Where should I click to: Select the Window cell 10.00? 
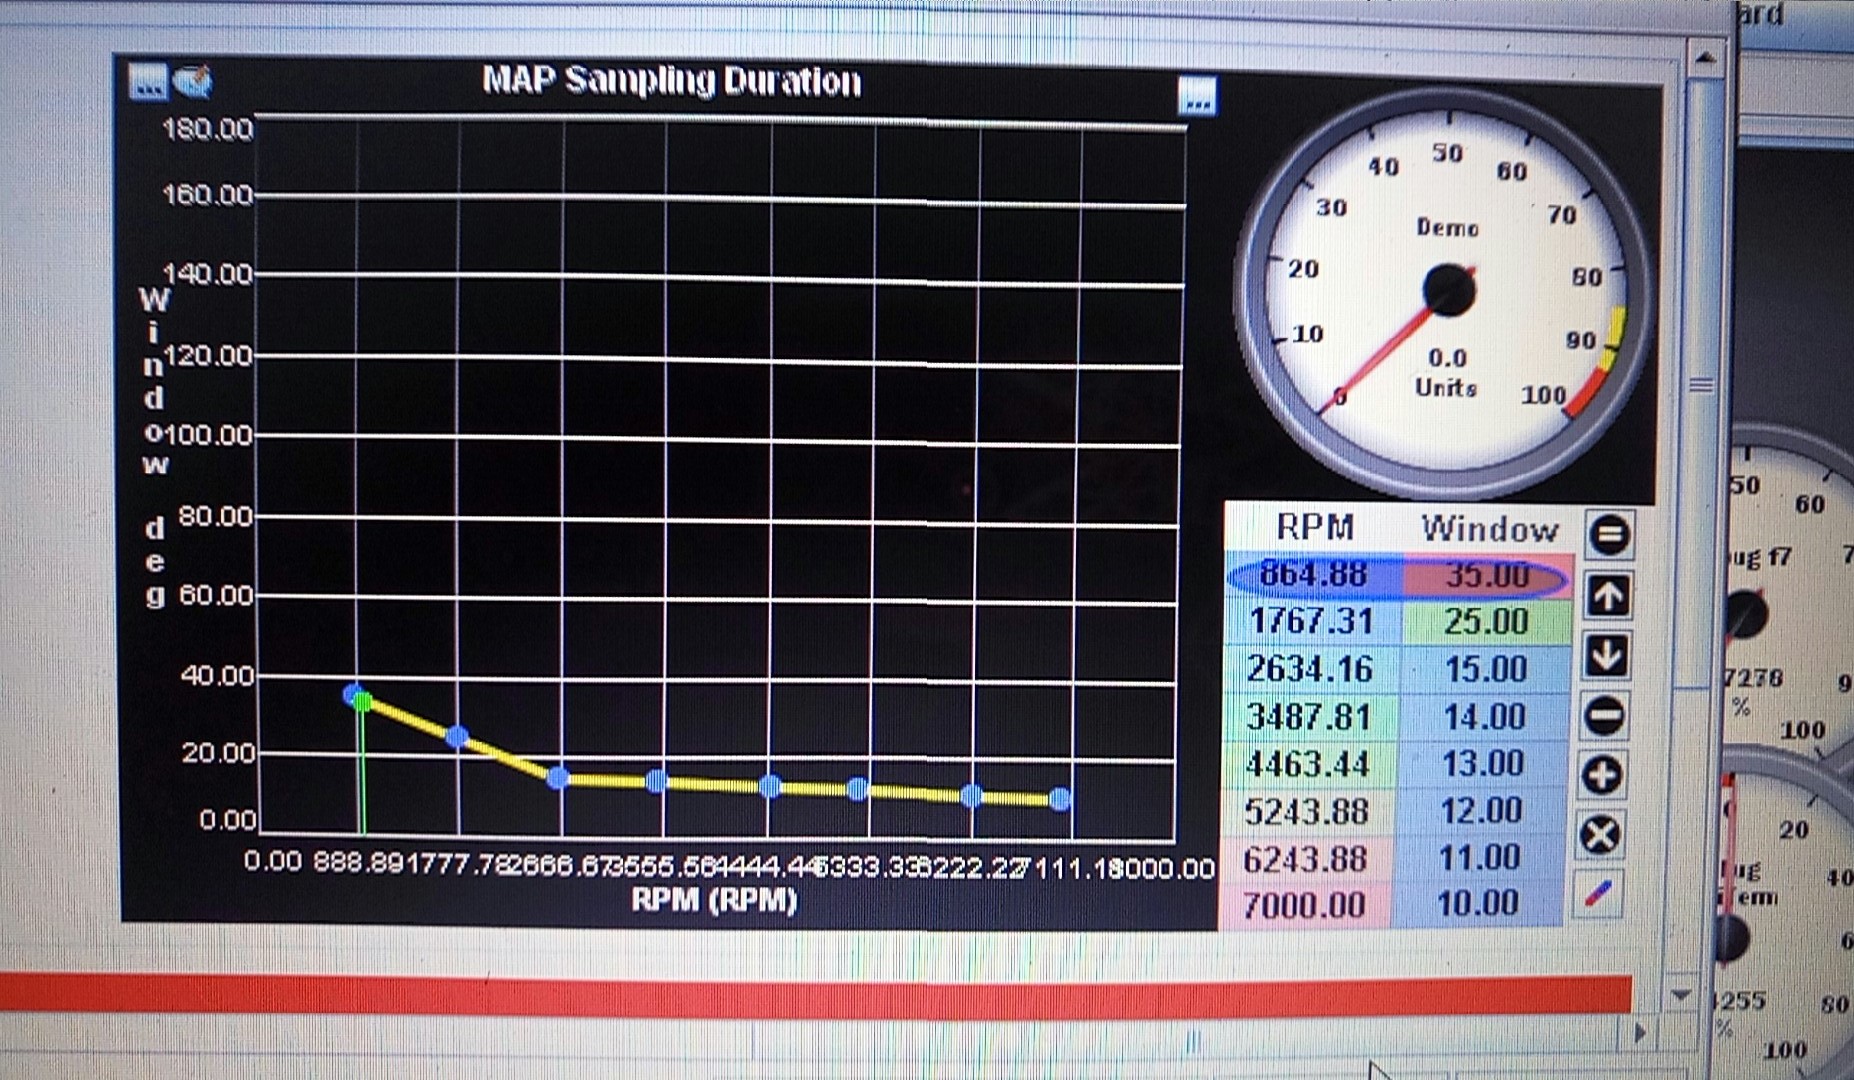pyautogui.click(x=1478, y=904)
